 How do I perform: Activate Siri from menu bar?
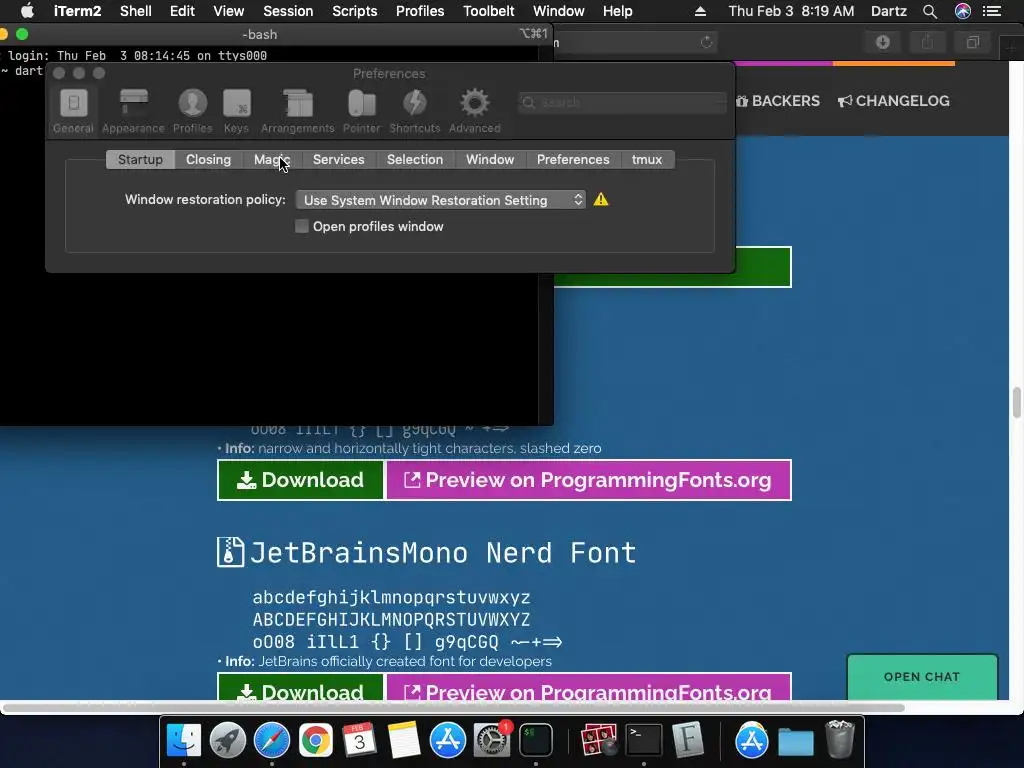click(x=963, y=11)
